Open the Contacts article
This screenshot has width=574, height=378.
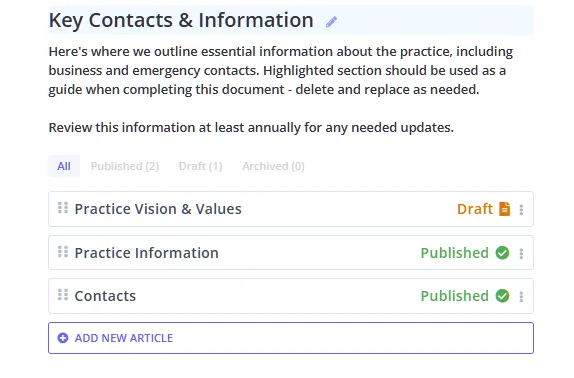coord(105,296)
